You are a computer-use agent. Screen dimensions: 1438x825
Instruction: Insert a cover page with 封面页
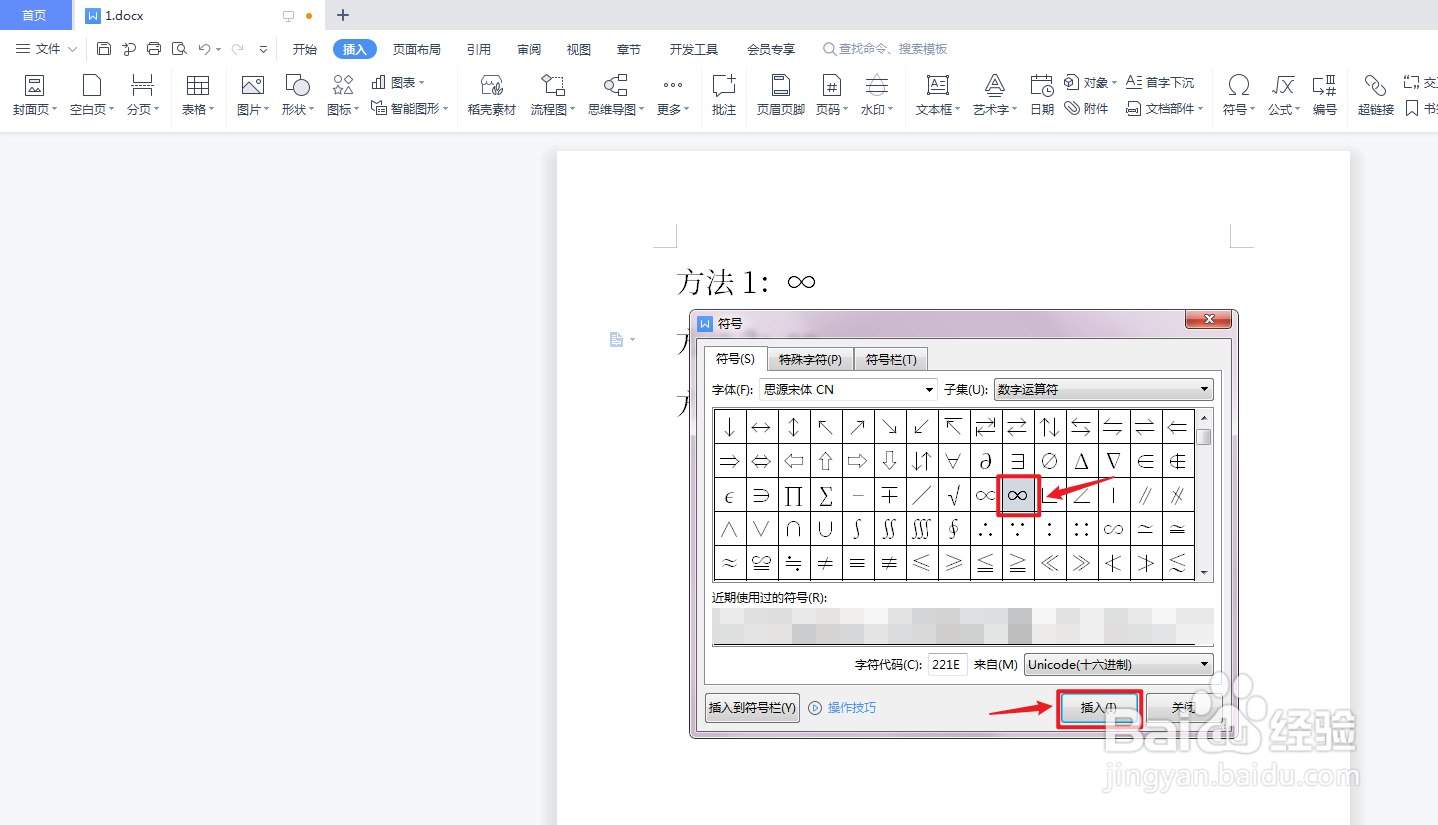[35, 96]
